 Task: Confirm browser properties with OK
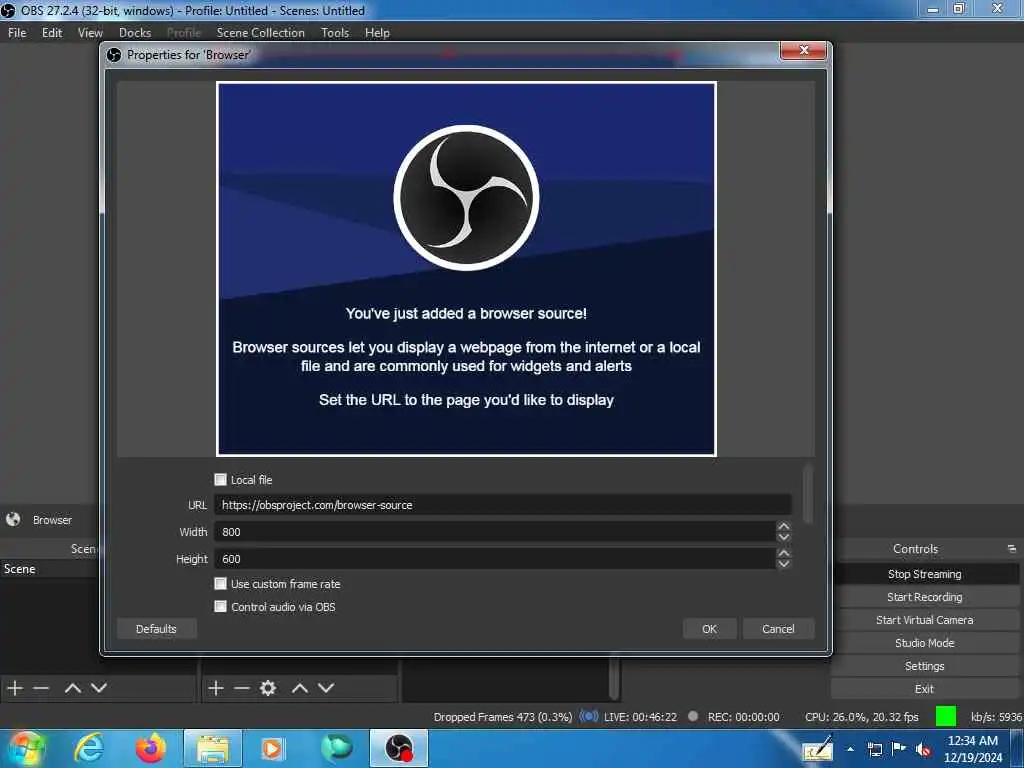709,629
